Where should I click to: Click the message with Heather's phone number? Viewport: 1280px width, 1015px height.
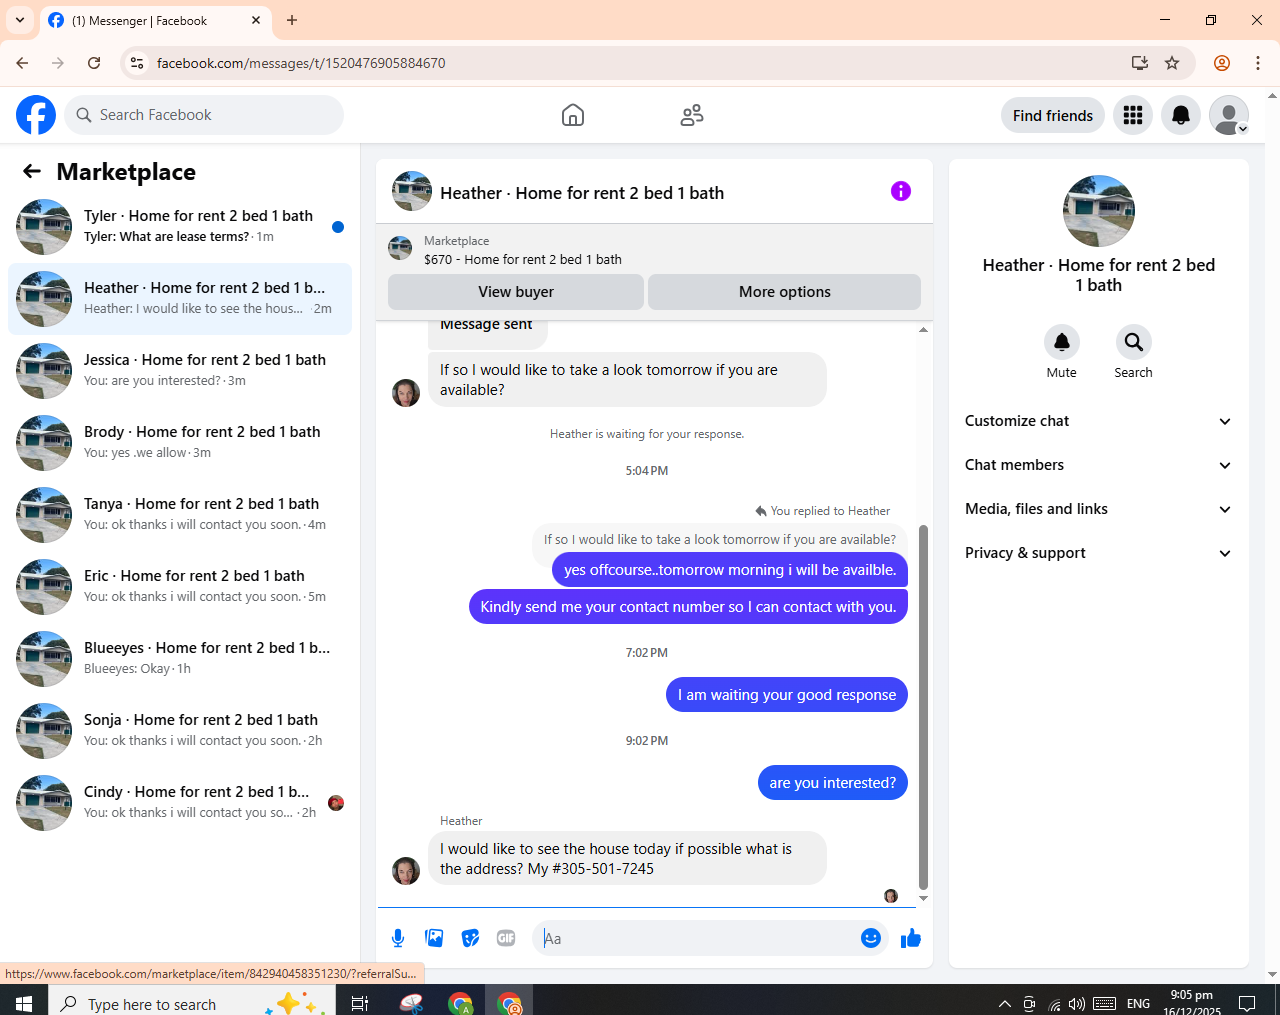(627, 858)
